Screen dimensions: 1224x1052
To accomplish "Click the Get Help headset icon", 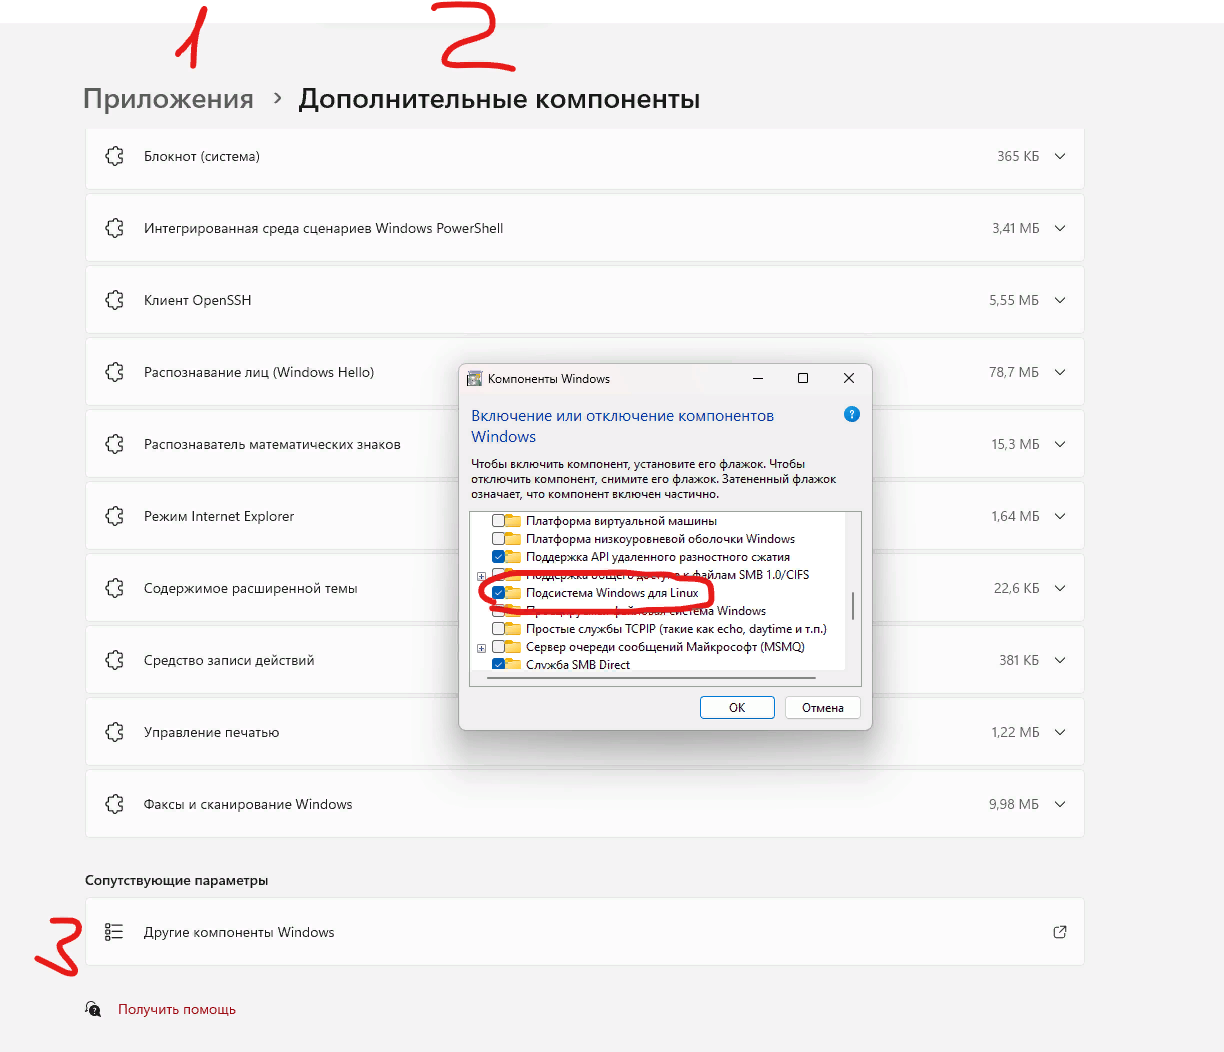I will click(93, 1009).
